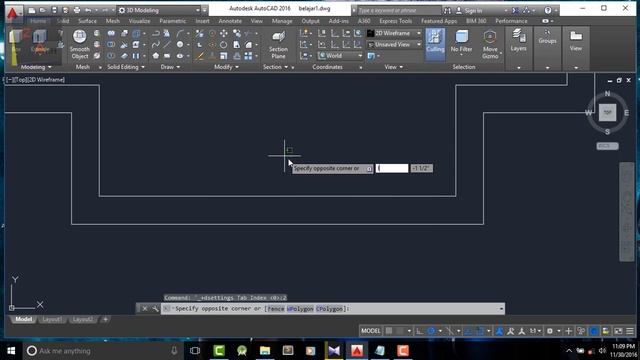
Task: Click the dynamic input coordinate field
Action: tap(392, 168)
